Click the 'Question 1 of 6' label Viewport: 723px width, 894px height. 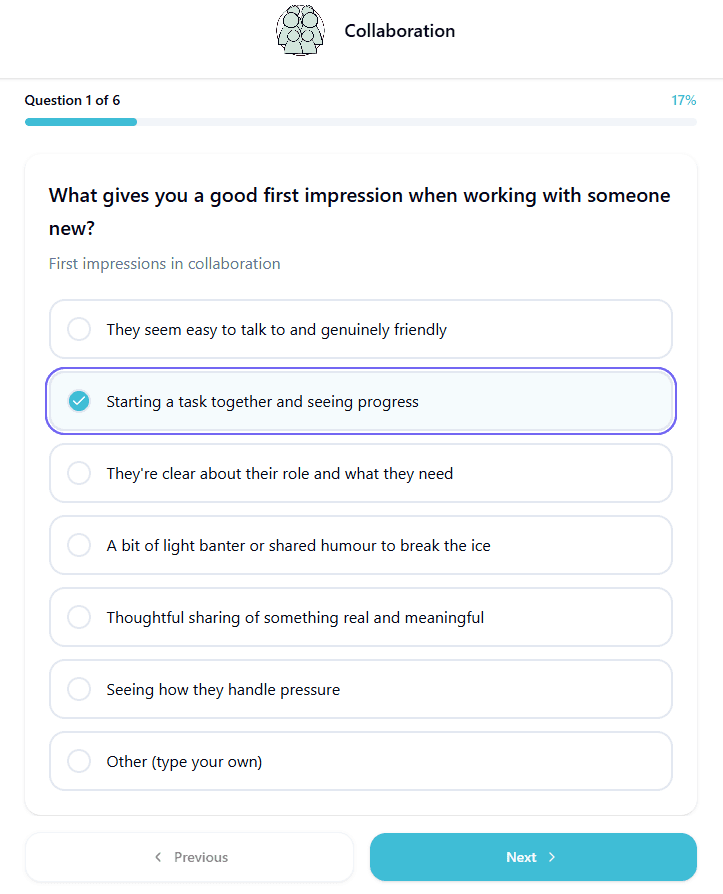[x=72, y=100]
